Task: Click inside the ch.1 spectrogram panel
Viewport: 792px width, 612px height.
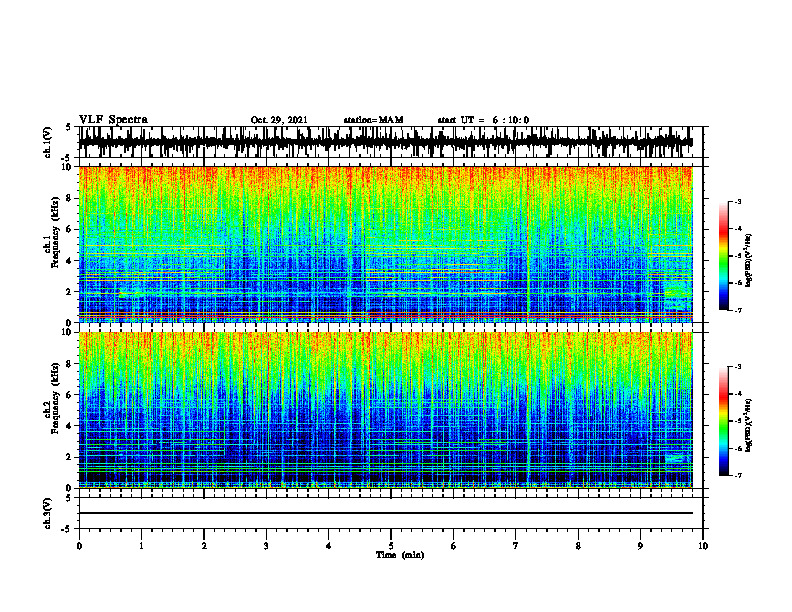Action: [385, 244]
